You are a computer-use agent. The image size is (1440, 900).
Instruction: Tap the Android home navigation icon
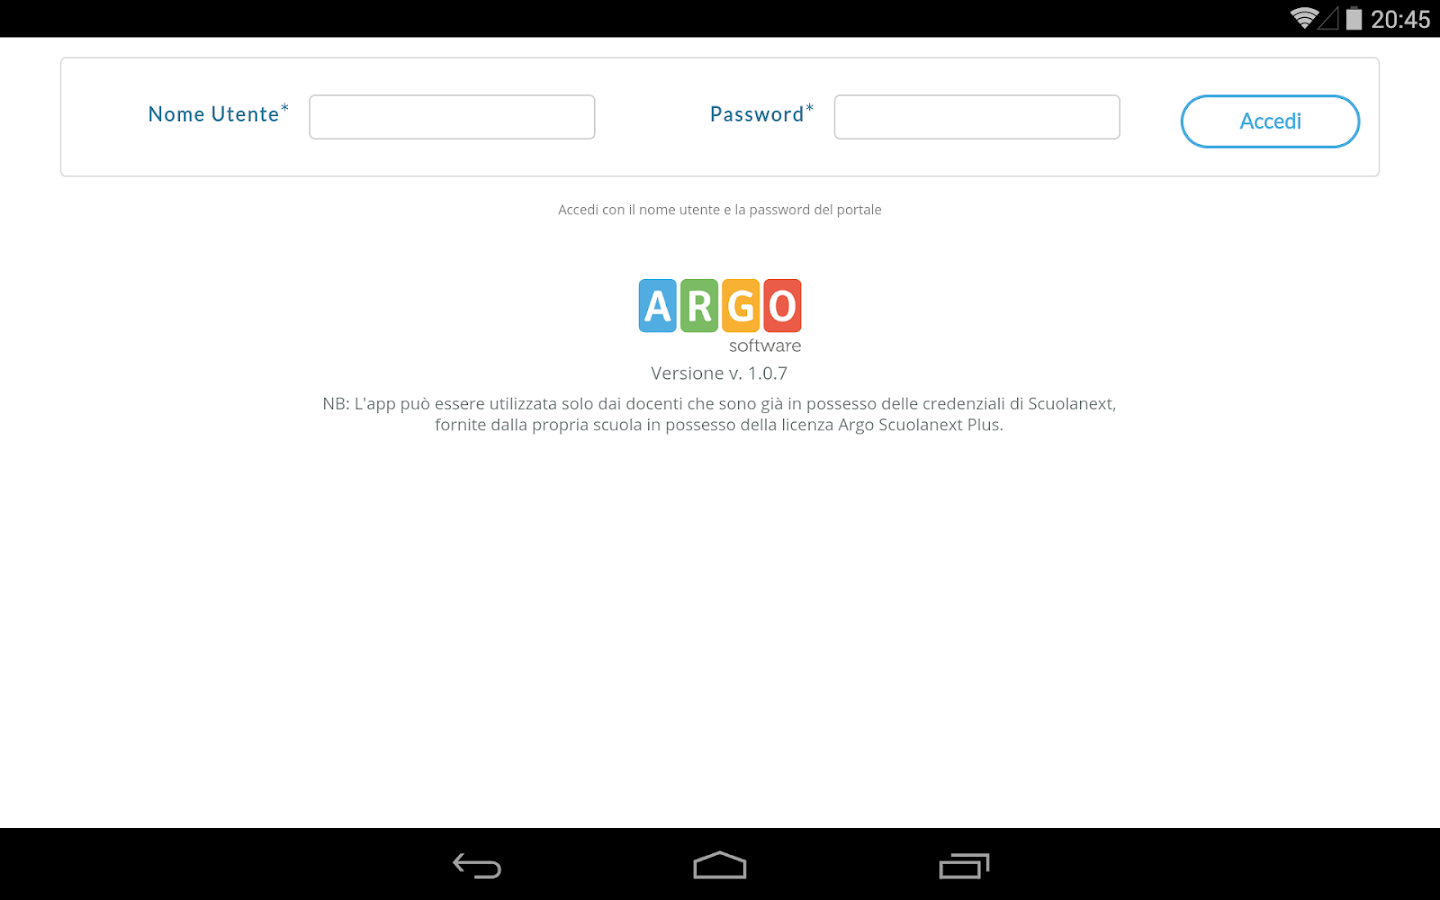[x=720, y=865]
